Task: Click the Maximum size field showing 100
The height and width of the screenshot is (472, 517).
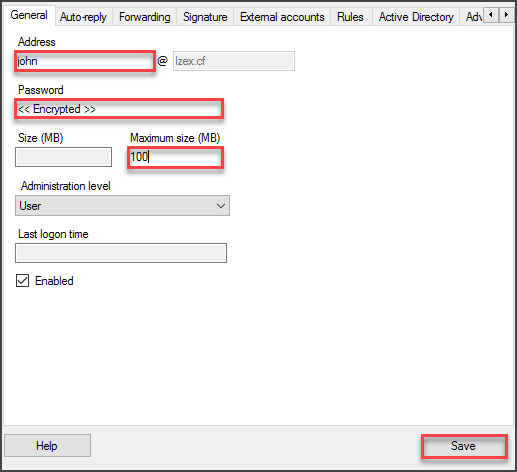Action: [175, 157]
